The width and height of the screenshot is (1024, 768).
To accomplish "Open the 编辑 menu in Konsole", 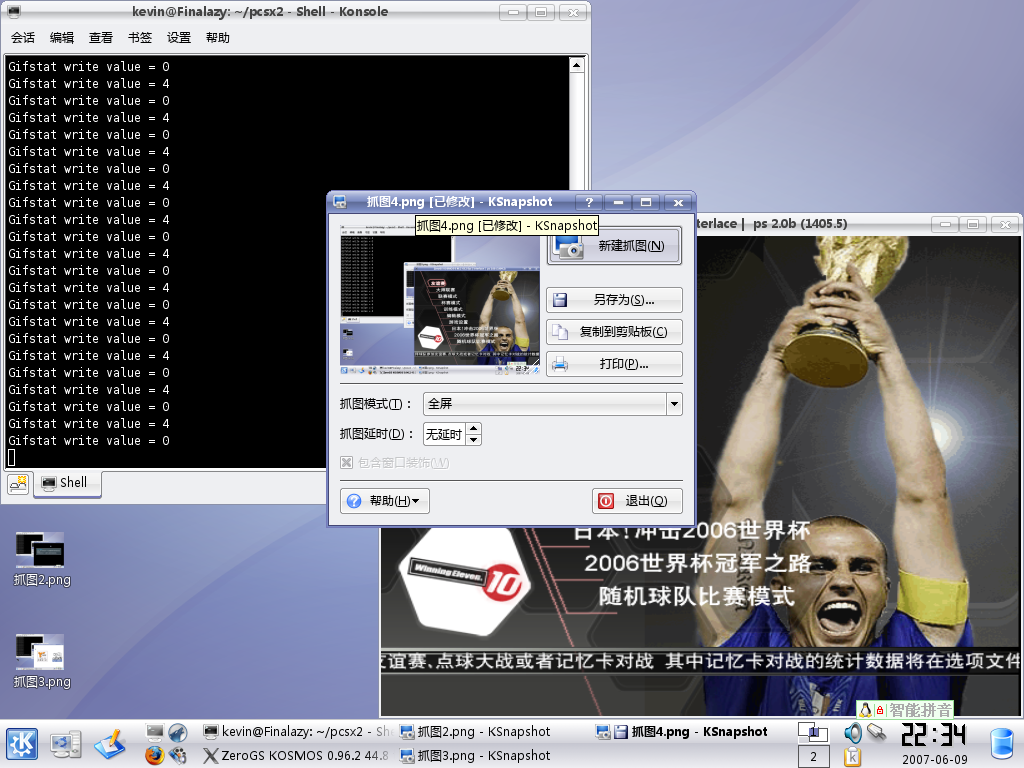I will tap(62, 38).
